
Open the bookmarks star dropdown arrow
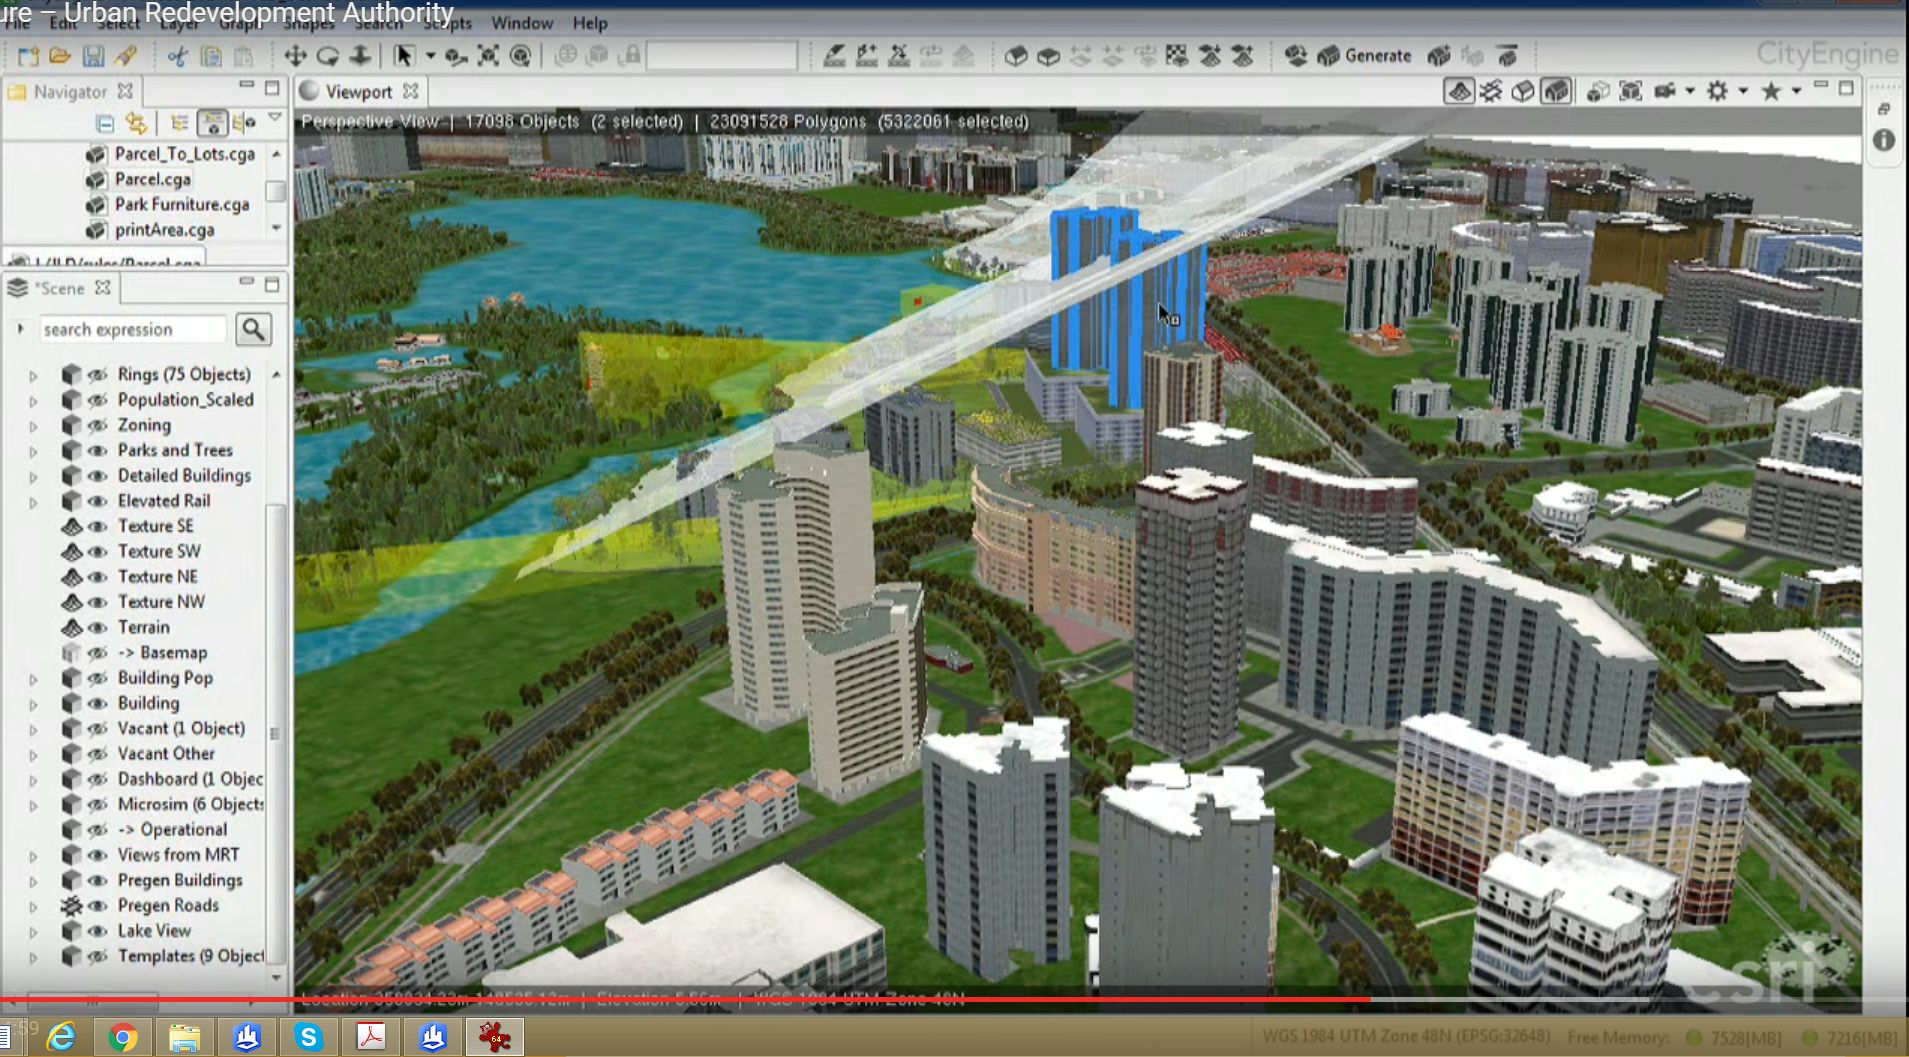tap(1796, 91)
